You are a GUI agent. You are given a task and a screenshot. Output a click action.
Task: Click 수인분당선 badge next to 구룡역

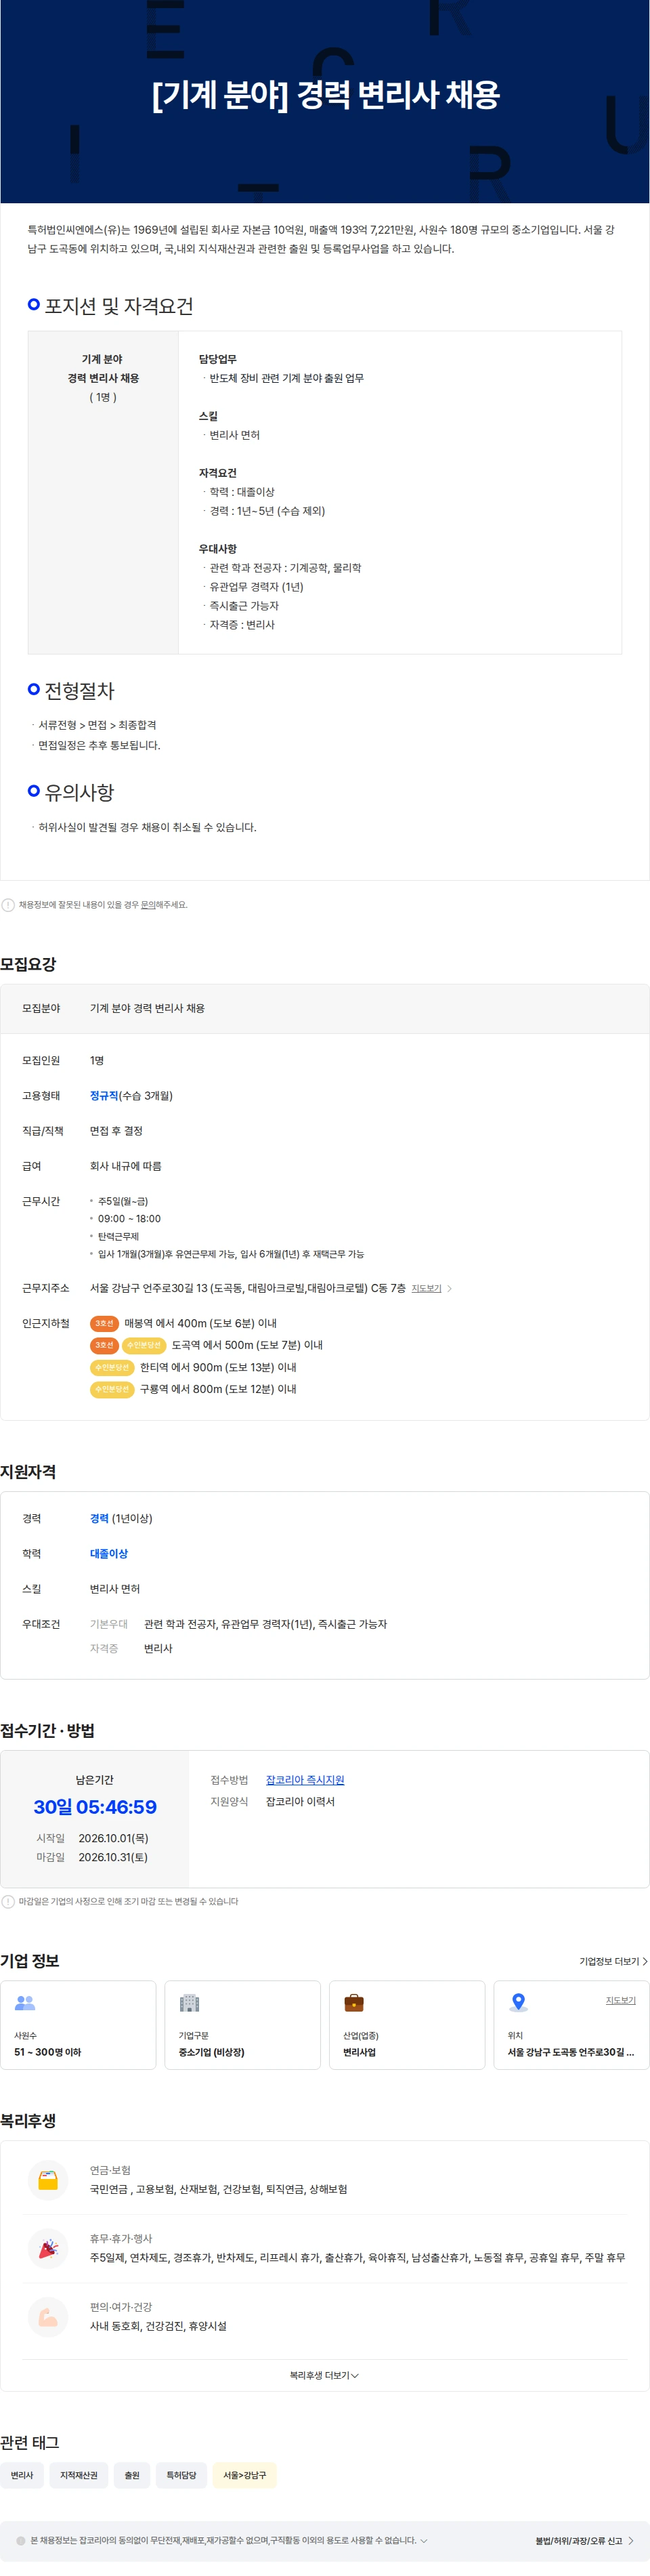[x=112, y=1389]
